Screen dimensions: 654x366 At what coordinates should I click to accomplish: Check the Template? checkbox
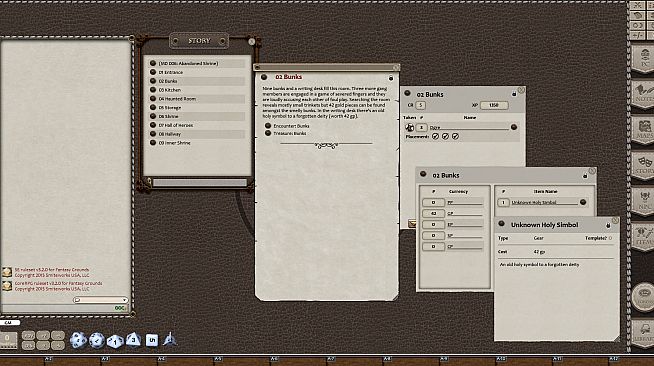(611, 238)
